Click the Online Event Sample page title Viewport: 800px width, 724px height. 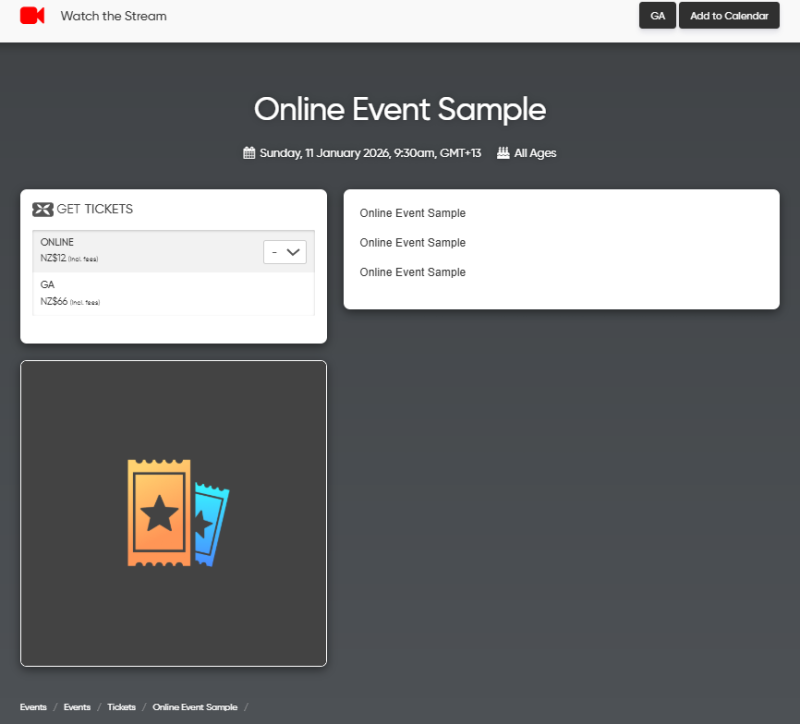(x=400, y=109)
